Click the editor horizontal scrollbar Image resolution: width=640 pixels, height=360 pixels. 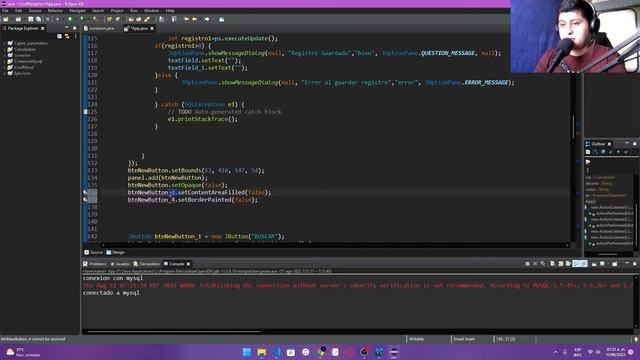[335, 245]
